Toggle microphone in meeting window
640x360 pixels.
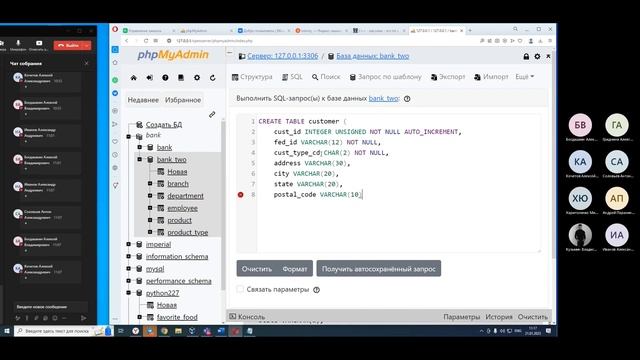(x=18, y=45)
